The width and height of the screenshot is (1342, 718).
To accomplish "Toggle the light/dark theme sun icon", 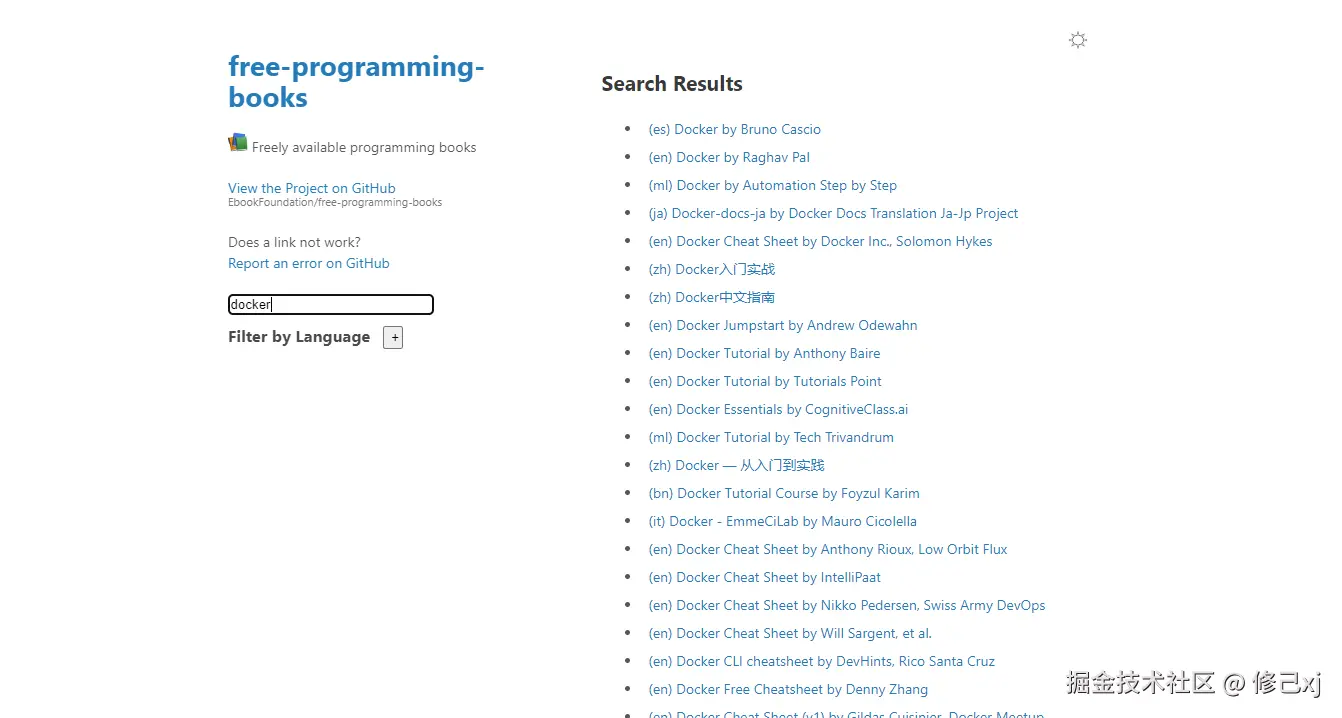I will pos(1077,40).
